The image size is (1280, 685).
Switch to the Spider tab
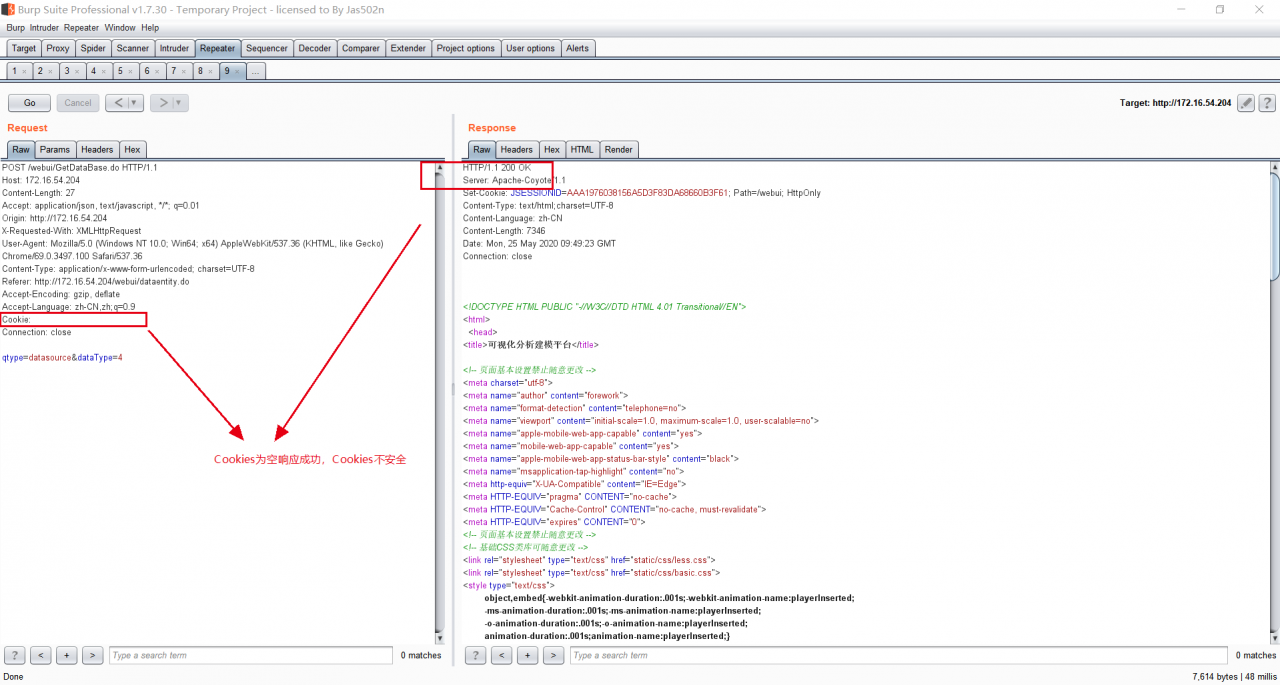(93, 48)
